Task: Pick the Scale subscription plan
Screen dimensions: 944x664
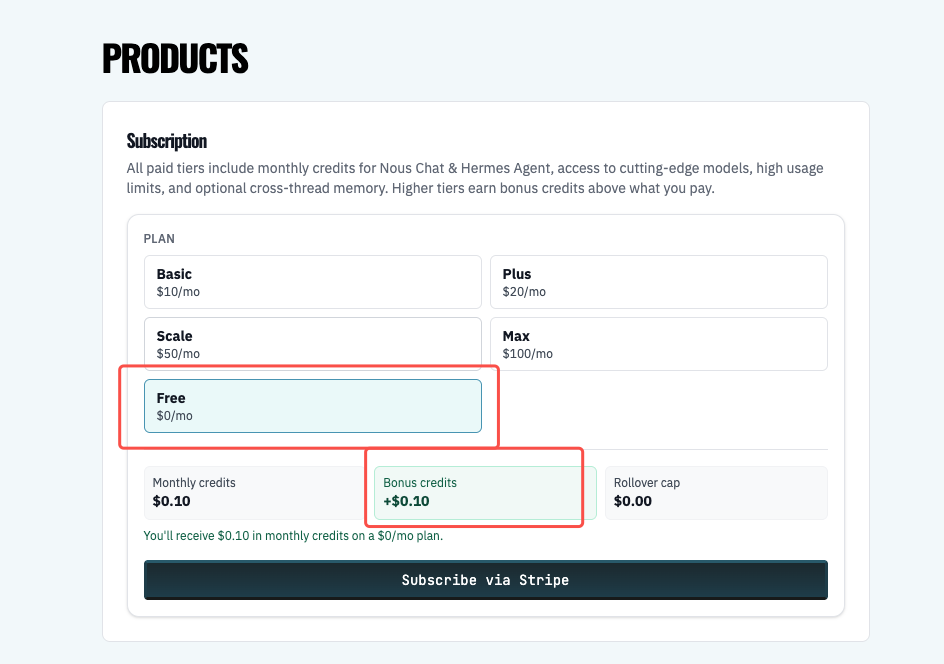Action: tap(312, 344)
